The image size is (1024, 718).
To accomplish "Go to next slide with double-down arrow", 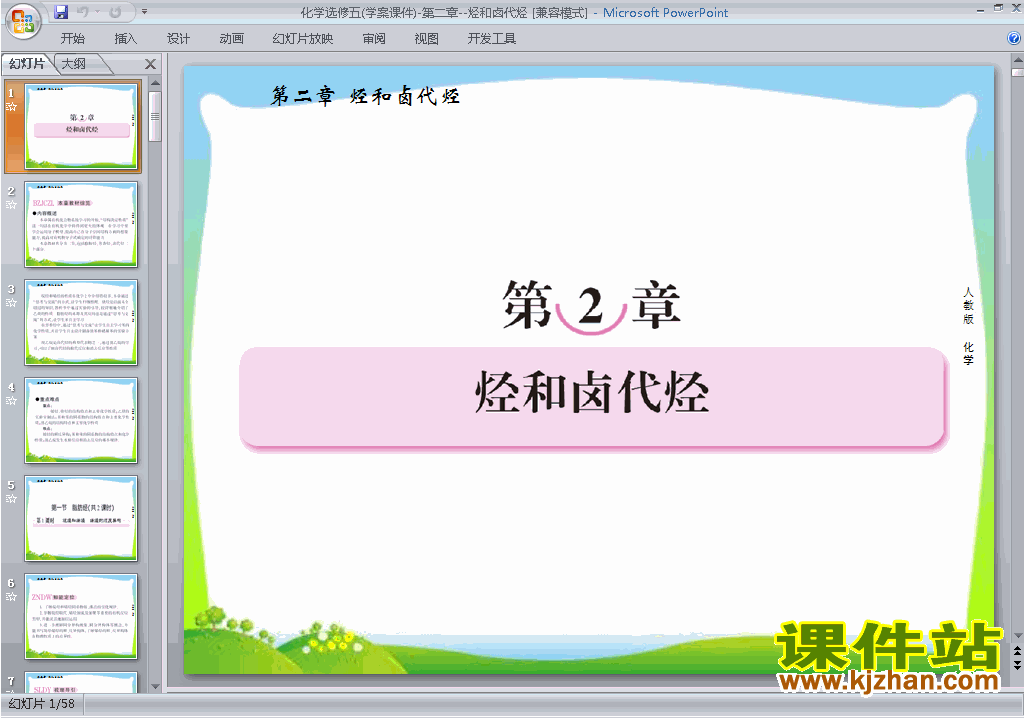I will pyautogui.click(x=1017, y=664).
